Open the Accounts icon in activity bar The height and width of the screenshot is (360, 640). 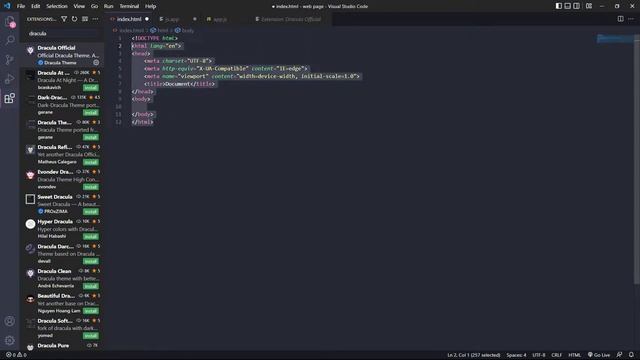pyautogui.click(x=10, y=321)
